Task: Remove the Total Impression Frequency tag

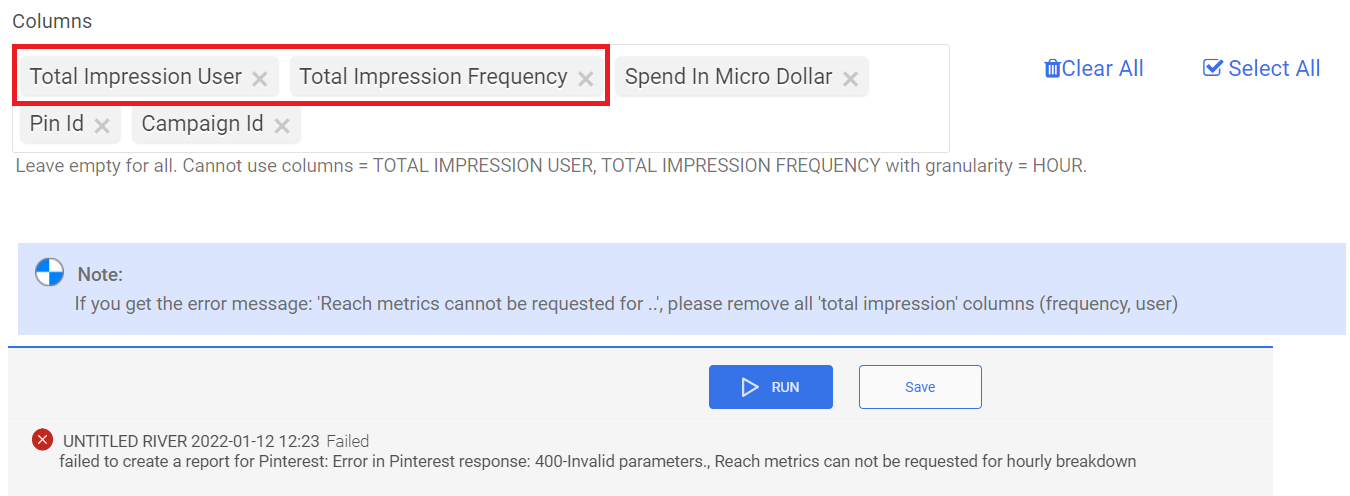Action: [x=586, y=78]
